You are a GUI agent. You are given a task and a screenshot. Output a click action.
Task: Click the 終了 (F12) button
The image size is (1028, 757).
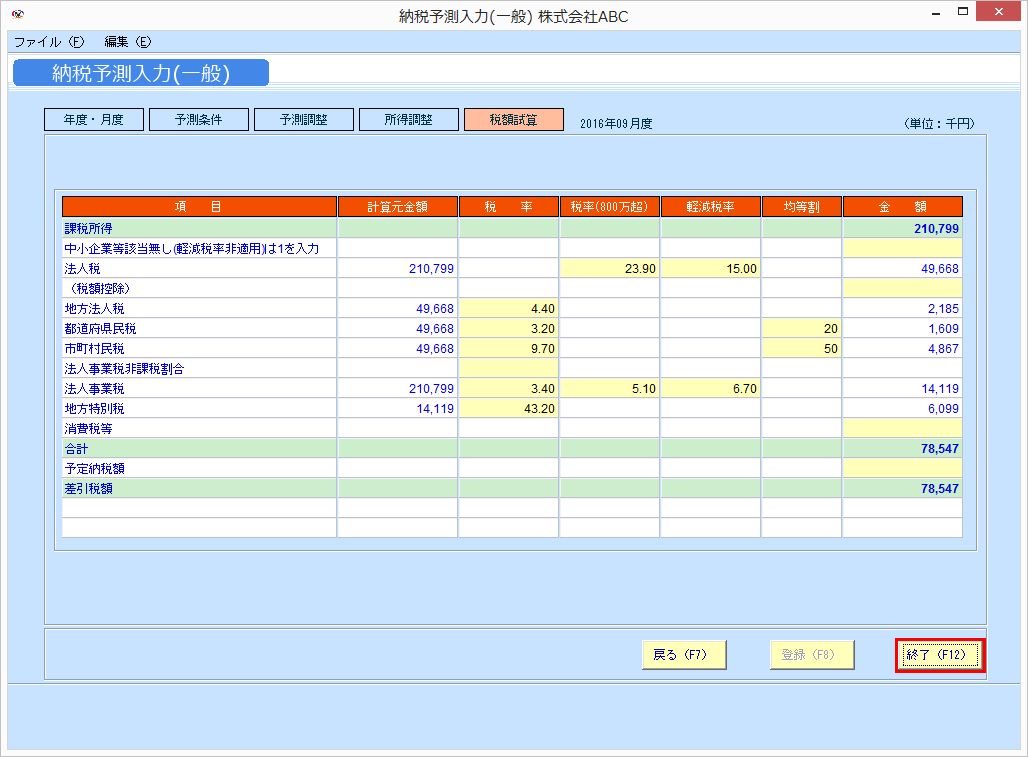[938, 654]
